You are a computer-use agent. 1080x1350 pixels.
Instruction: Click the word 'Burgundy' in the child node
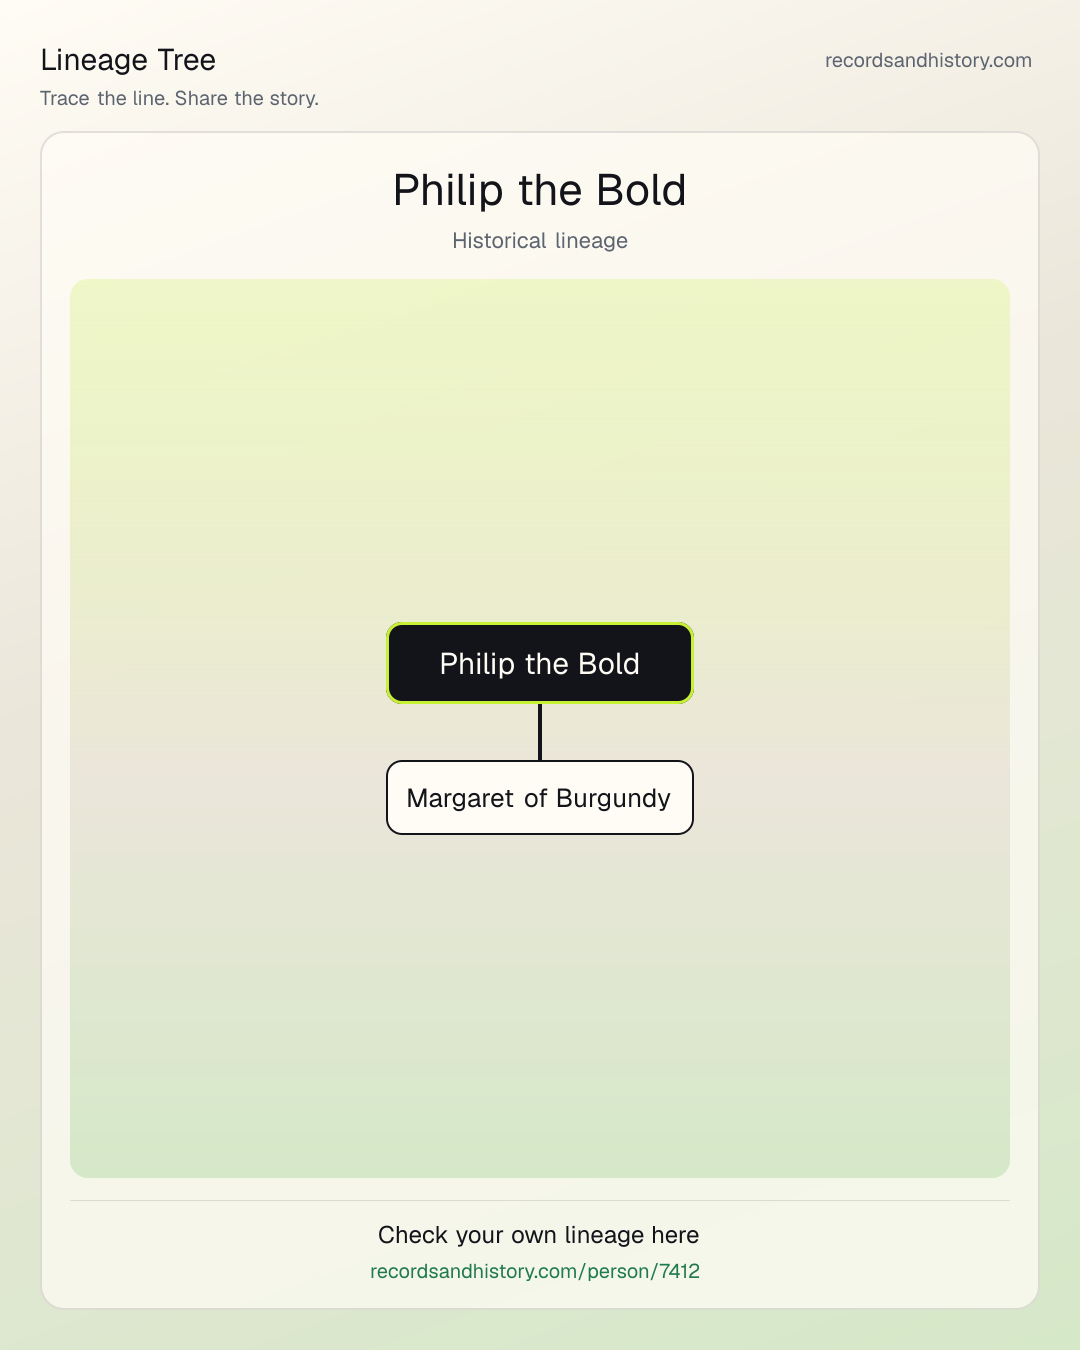point(613,798)
